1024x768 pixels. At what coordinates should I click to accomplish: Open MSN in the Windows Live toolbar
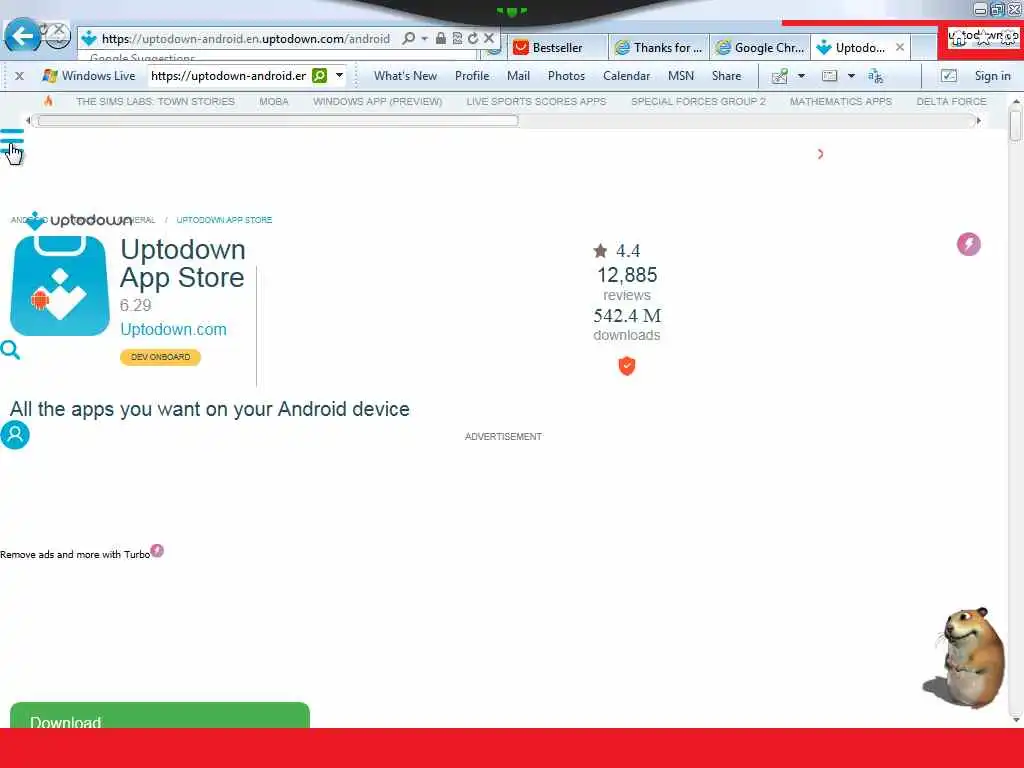pyautogui.click(x=680, y=76)
